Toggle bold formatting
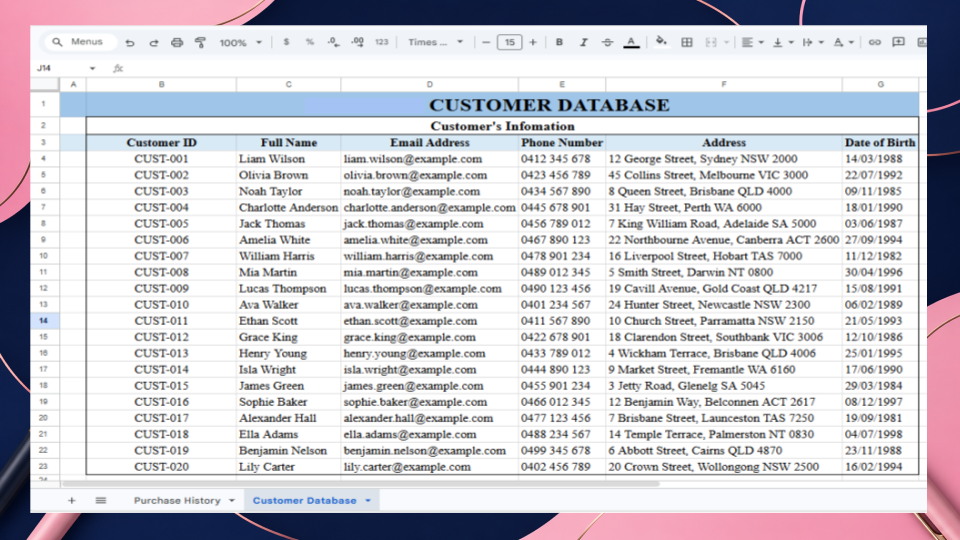 click(559, 42)
